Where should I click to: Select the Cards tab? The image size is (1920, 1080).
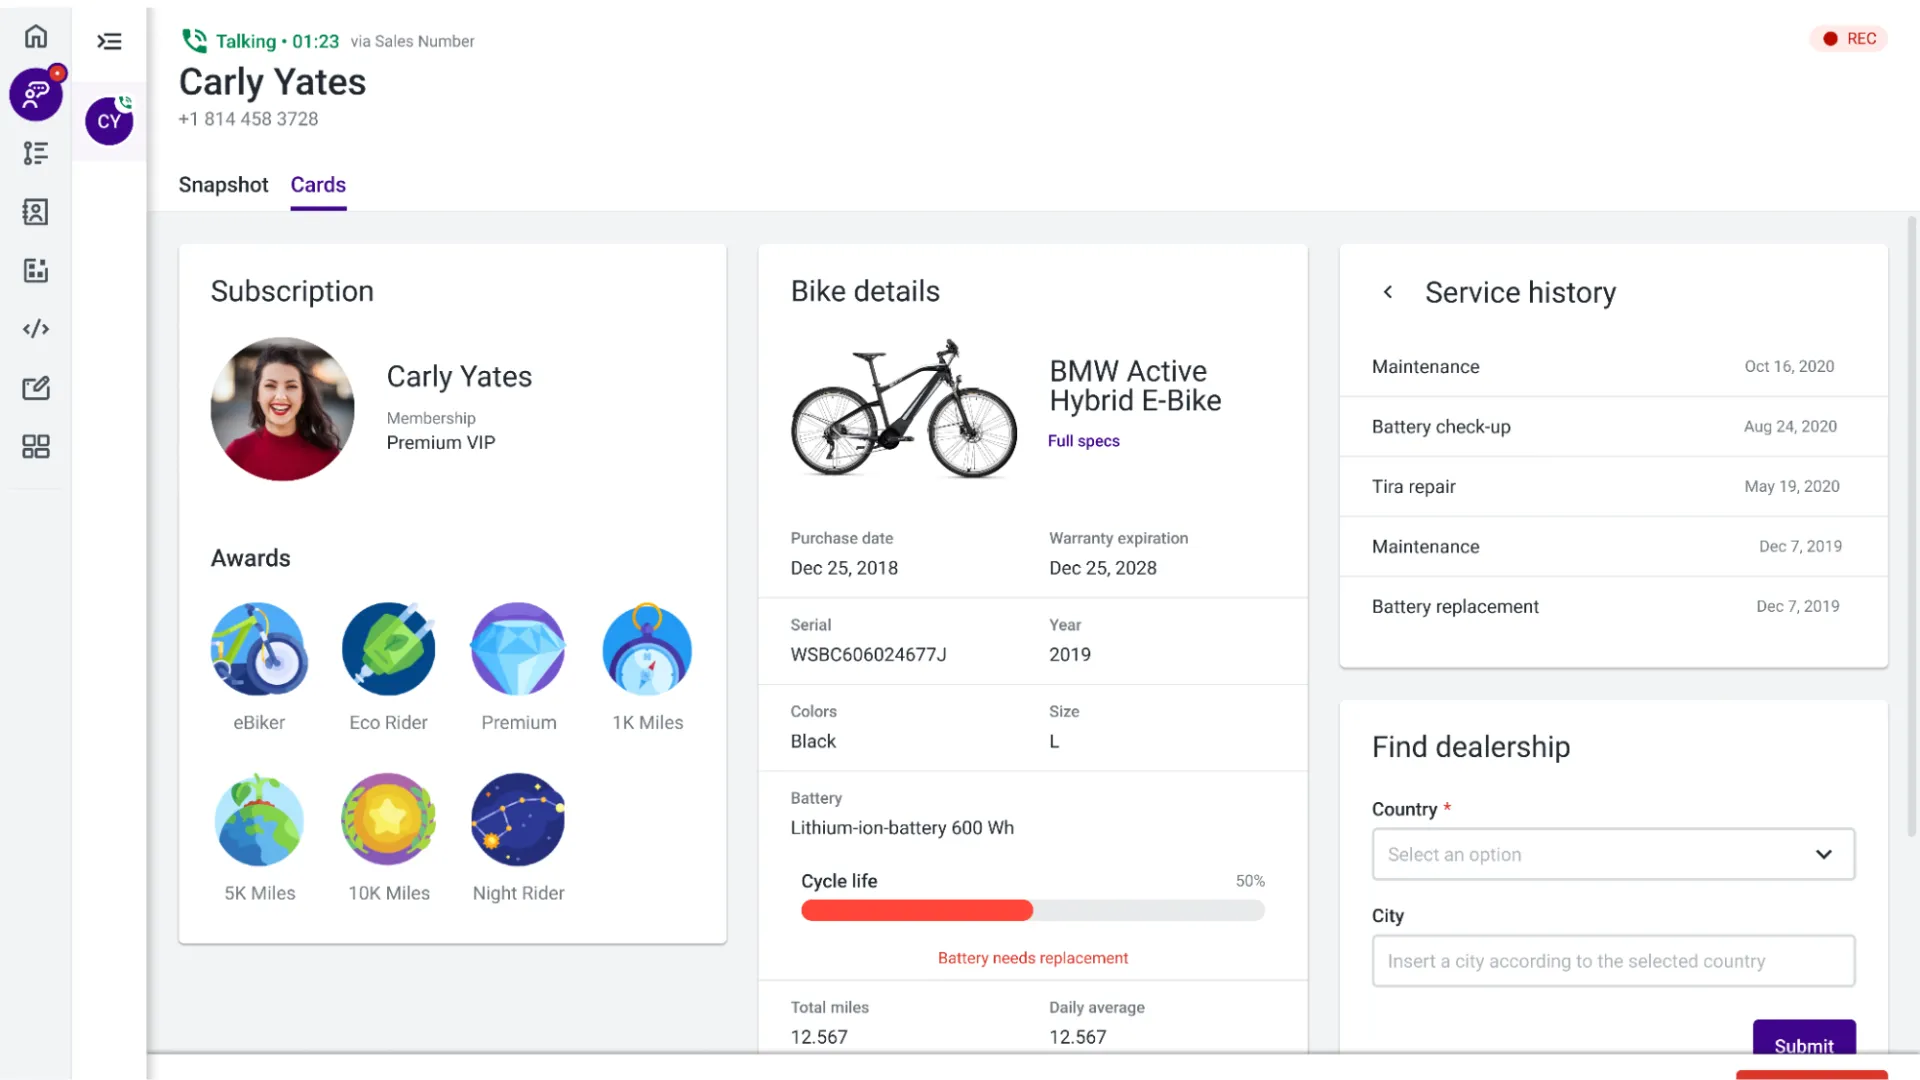point(318,185)
